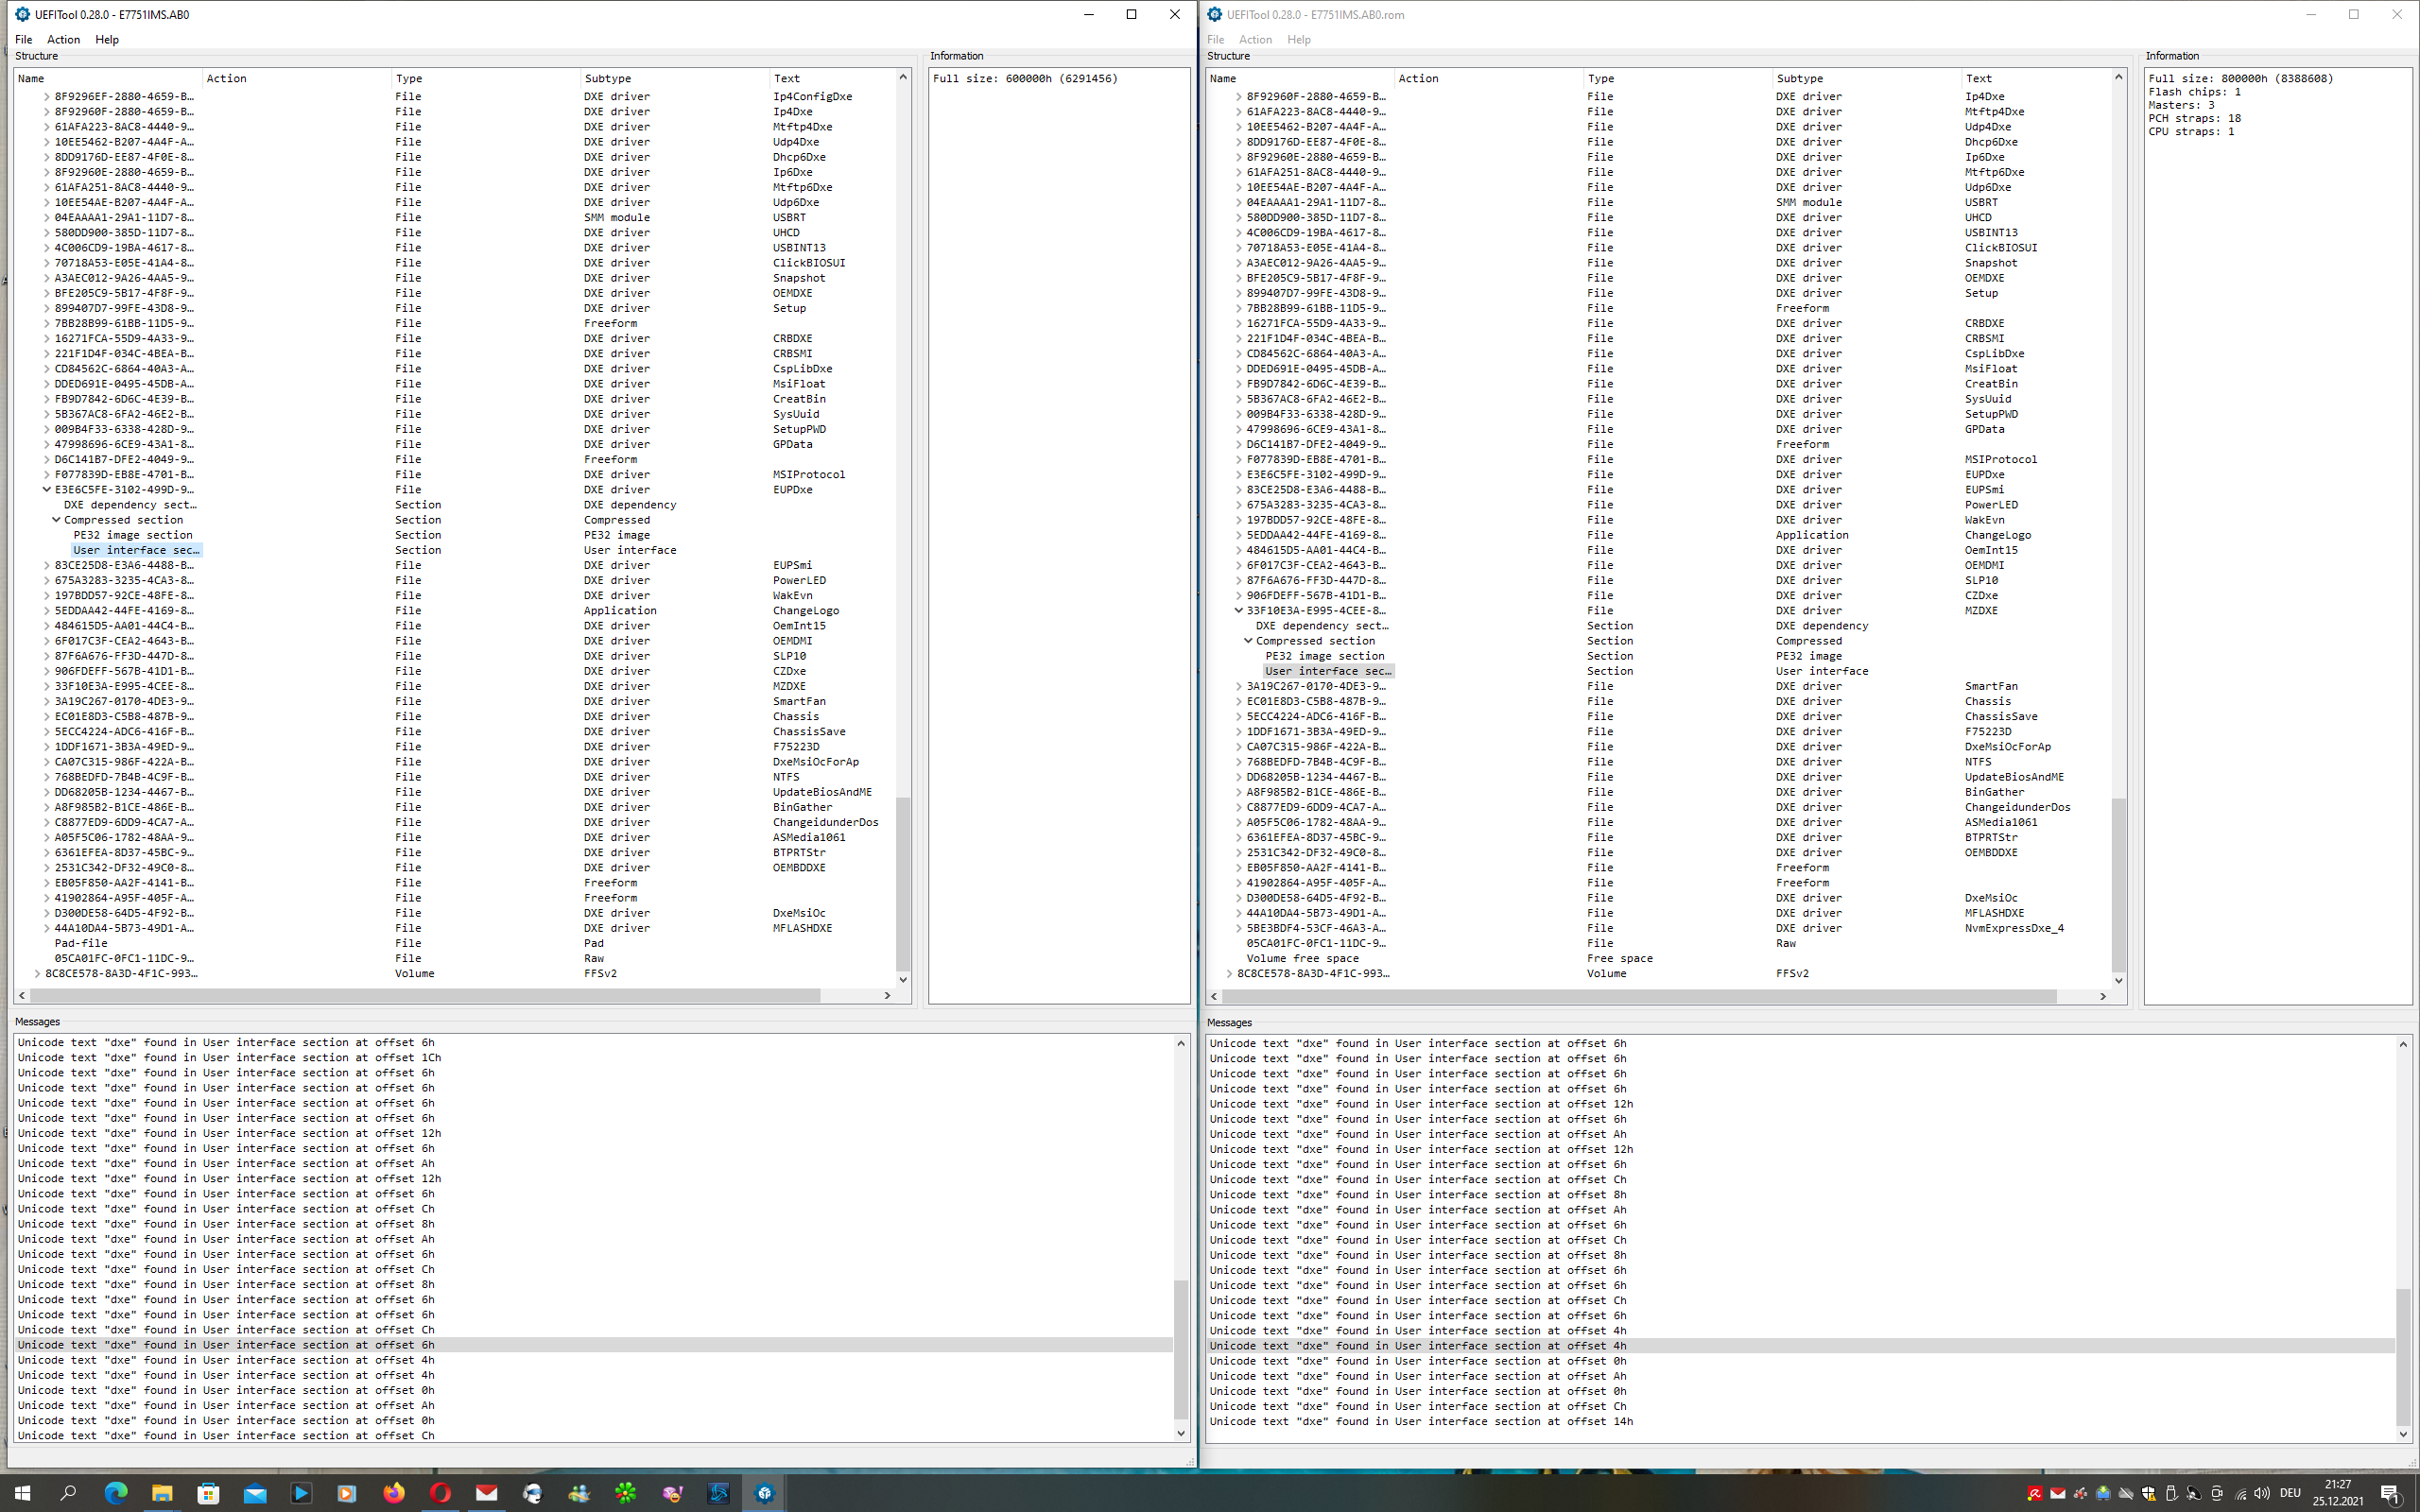Select the highlighted offset 6h message in the left Messages
Viewport: 2420px width, 1512px height.
(x=594, y=1345)
